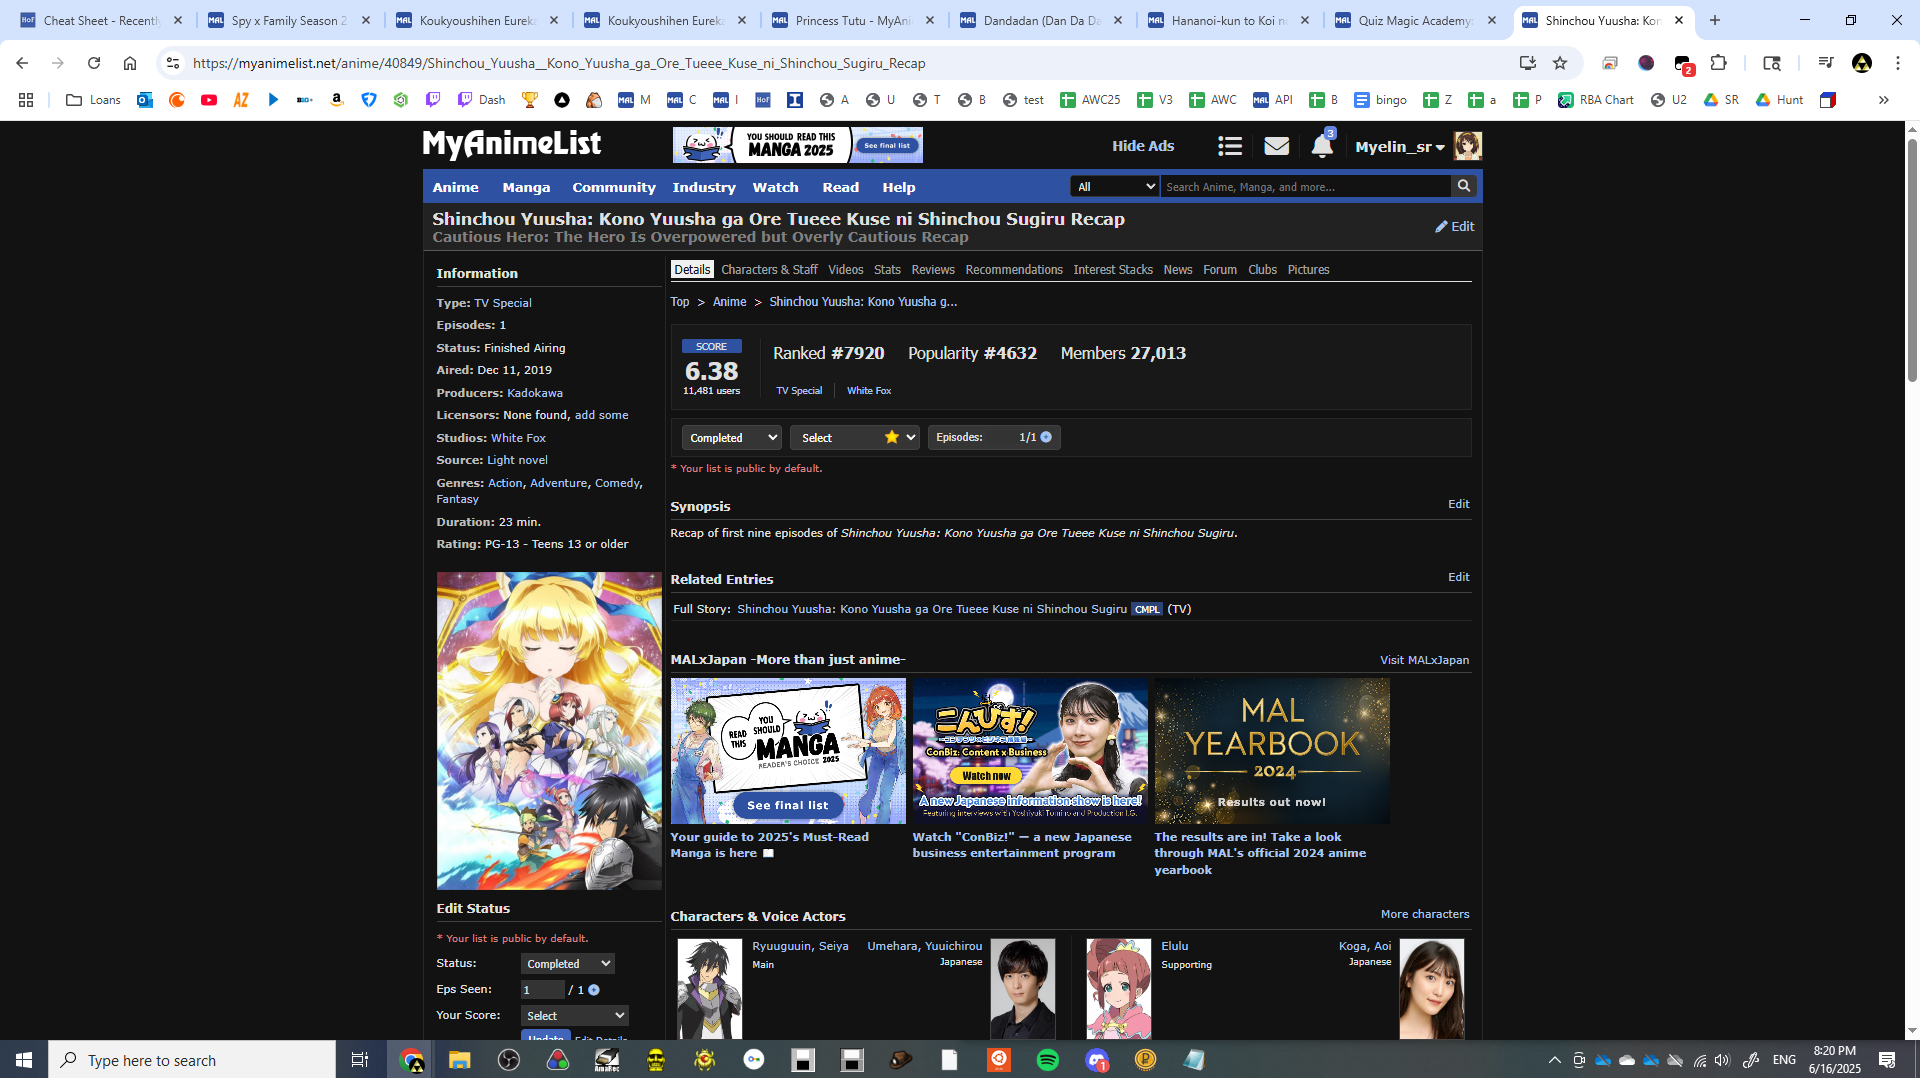This screenshot has height=1078, width=1920.
Task: Open the Recommendations tab
Action: point(1014,270)
